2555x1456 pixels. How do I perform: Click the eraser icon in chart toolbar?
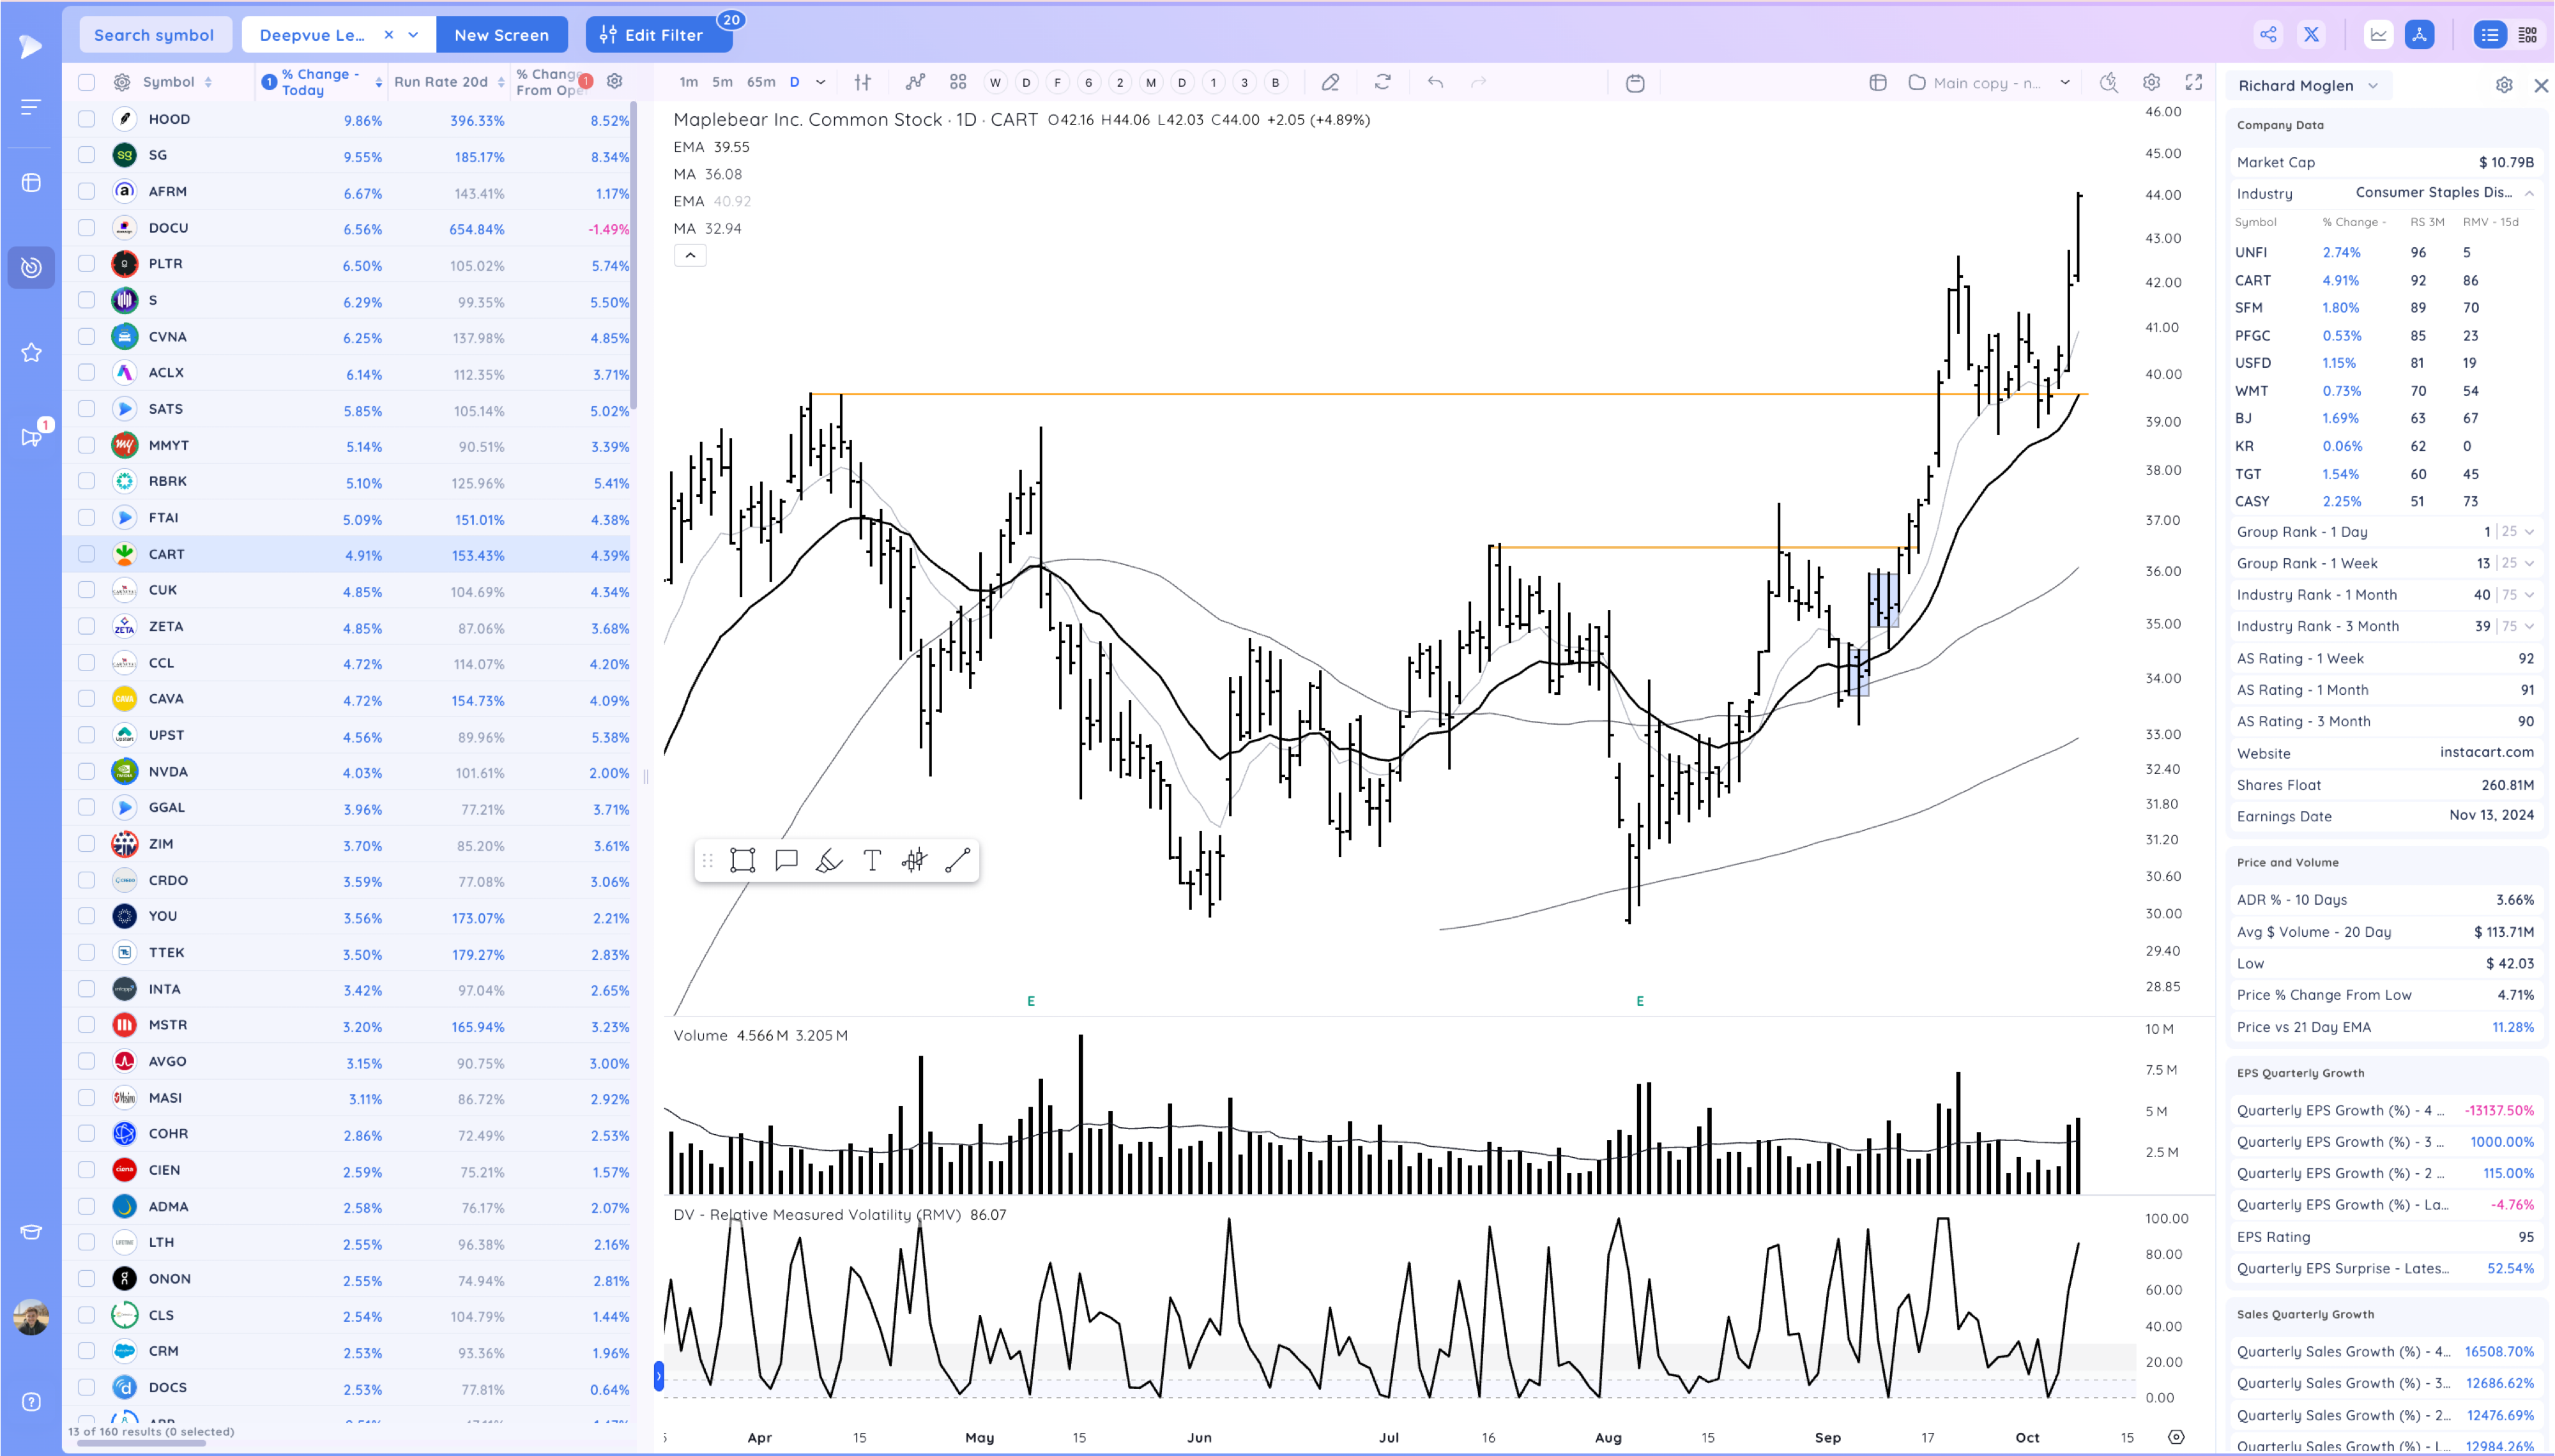[1329, 83]
